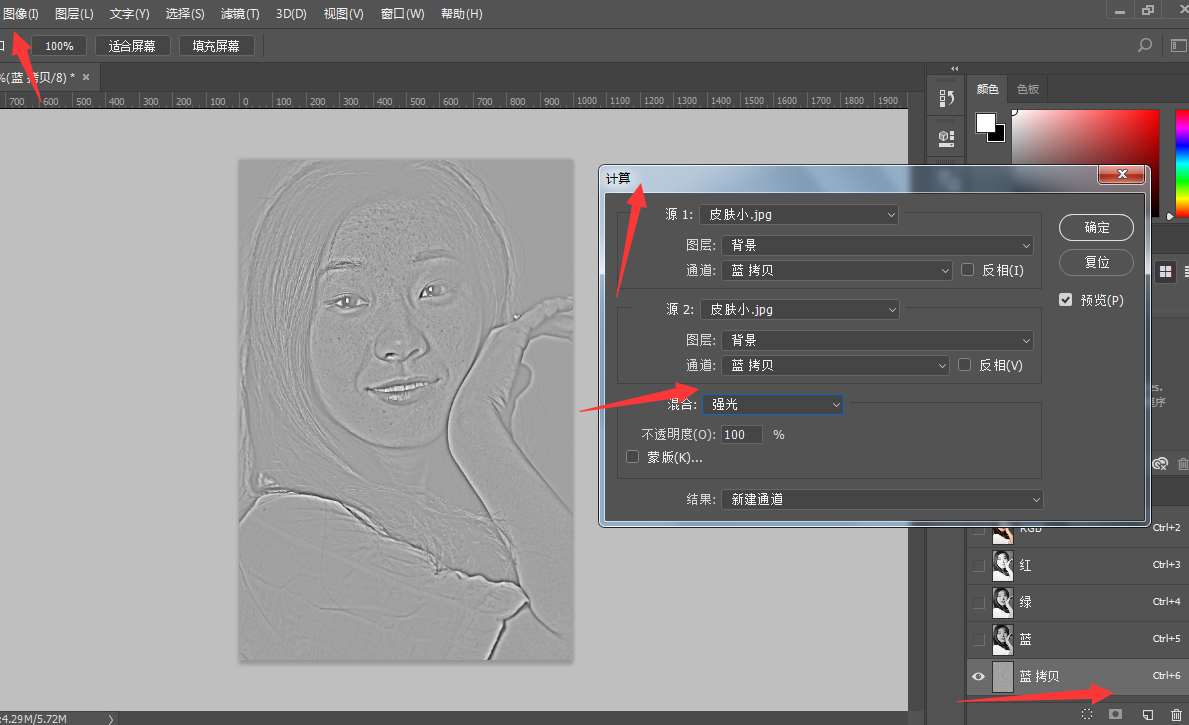The width and height of the screenshot is (1189, 725).
Task: Open the 滤镜(T) menu
Action: (x=240, y=14)
